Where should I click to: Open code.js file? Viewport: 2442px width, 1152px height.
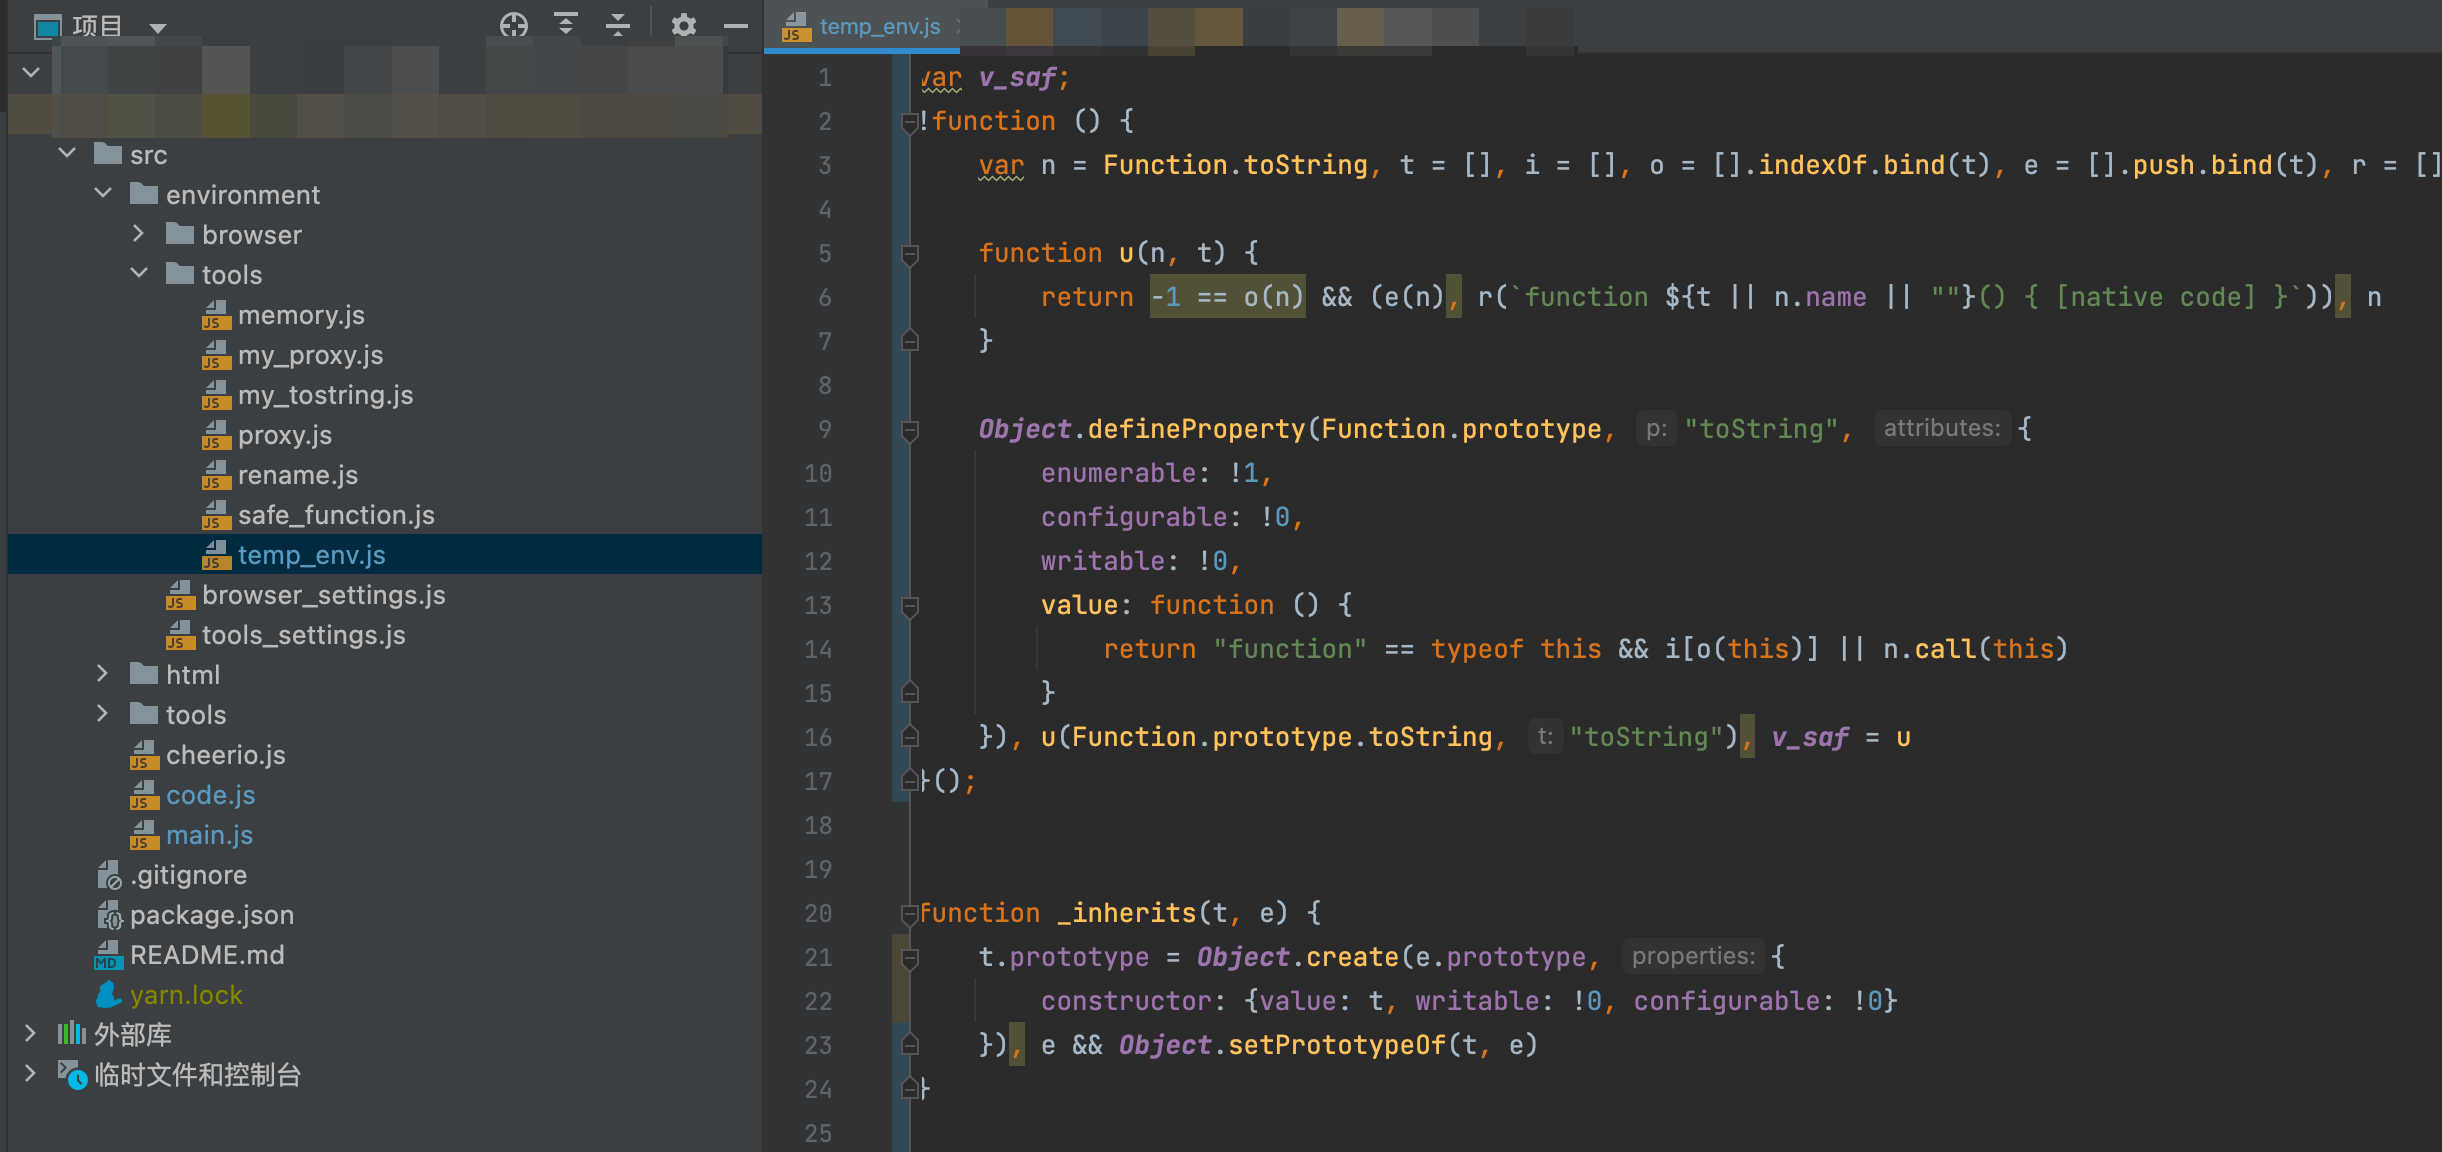pos(211,795)
